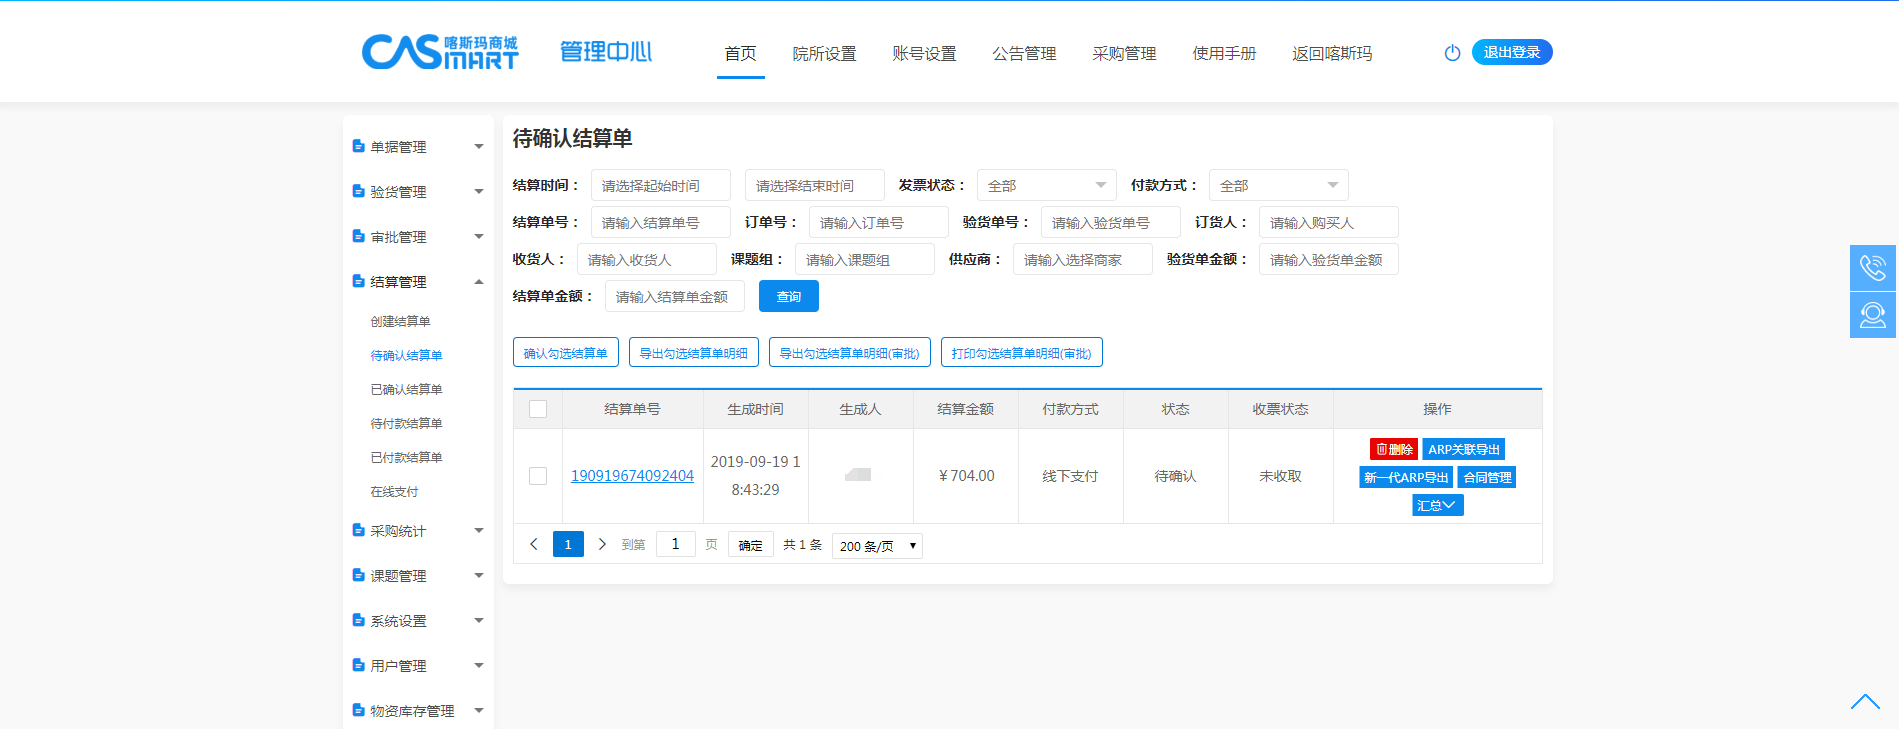Click the red 删除 trash button

(1393, 450)
